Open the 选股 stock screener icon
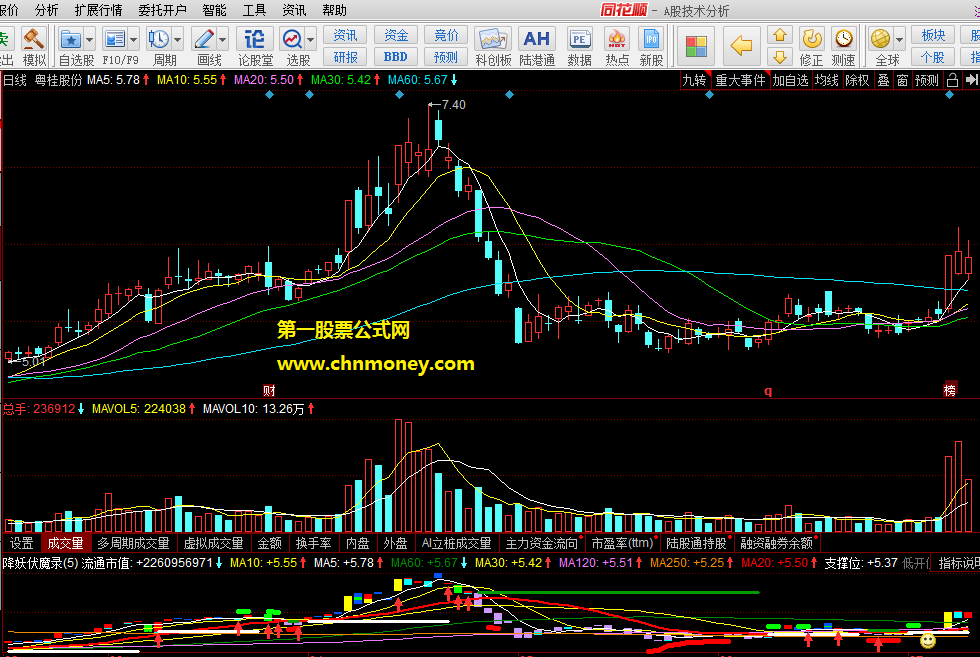 coord(292,40)
